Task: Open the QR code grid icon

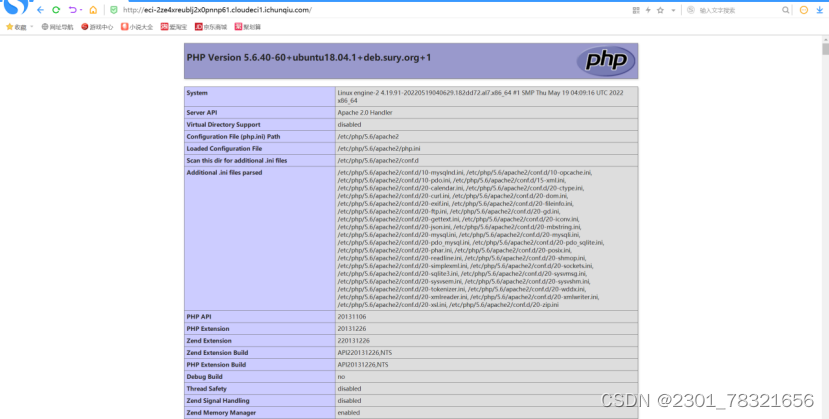Action: (x=636, y=10)
